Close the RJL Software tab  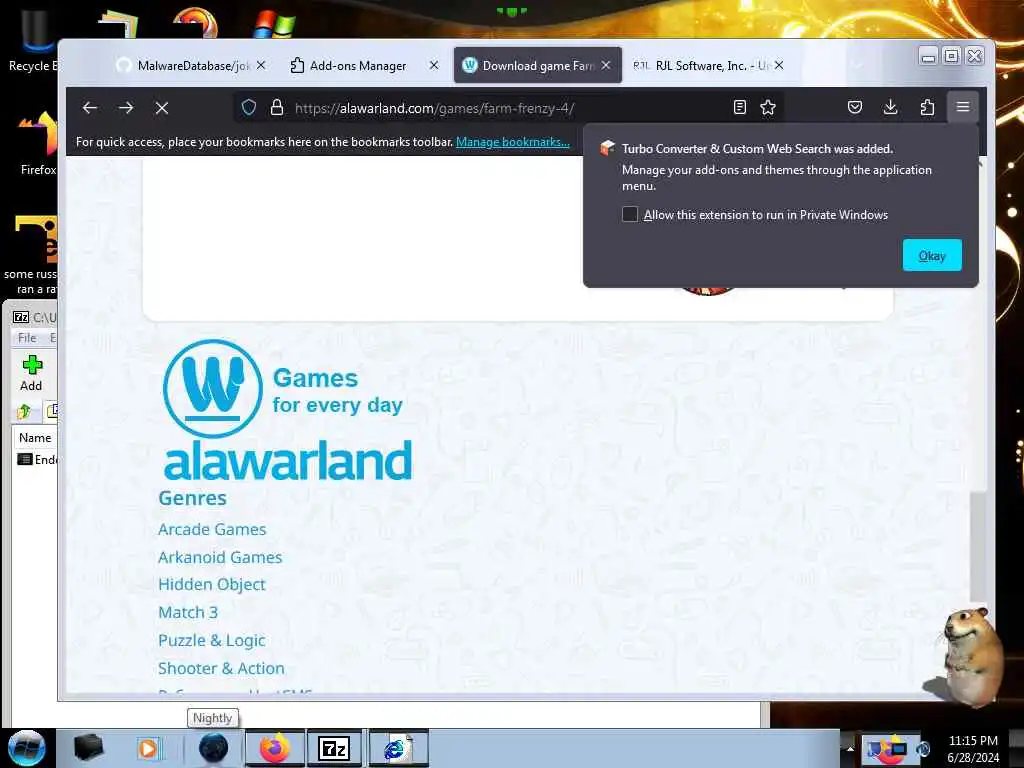pos(779,65)
